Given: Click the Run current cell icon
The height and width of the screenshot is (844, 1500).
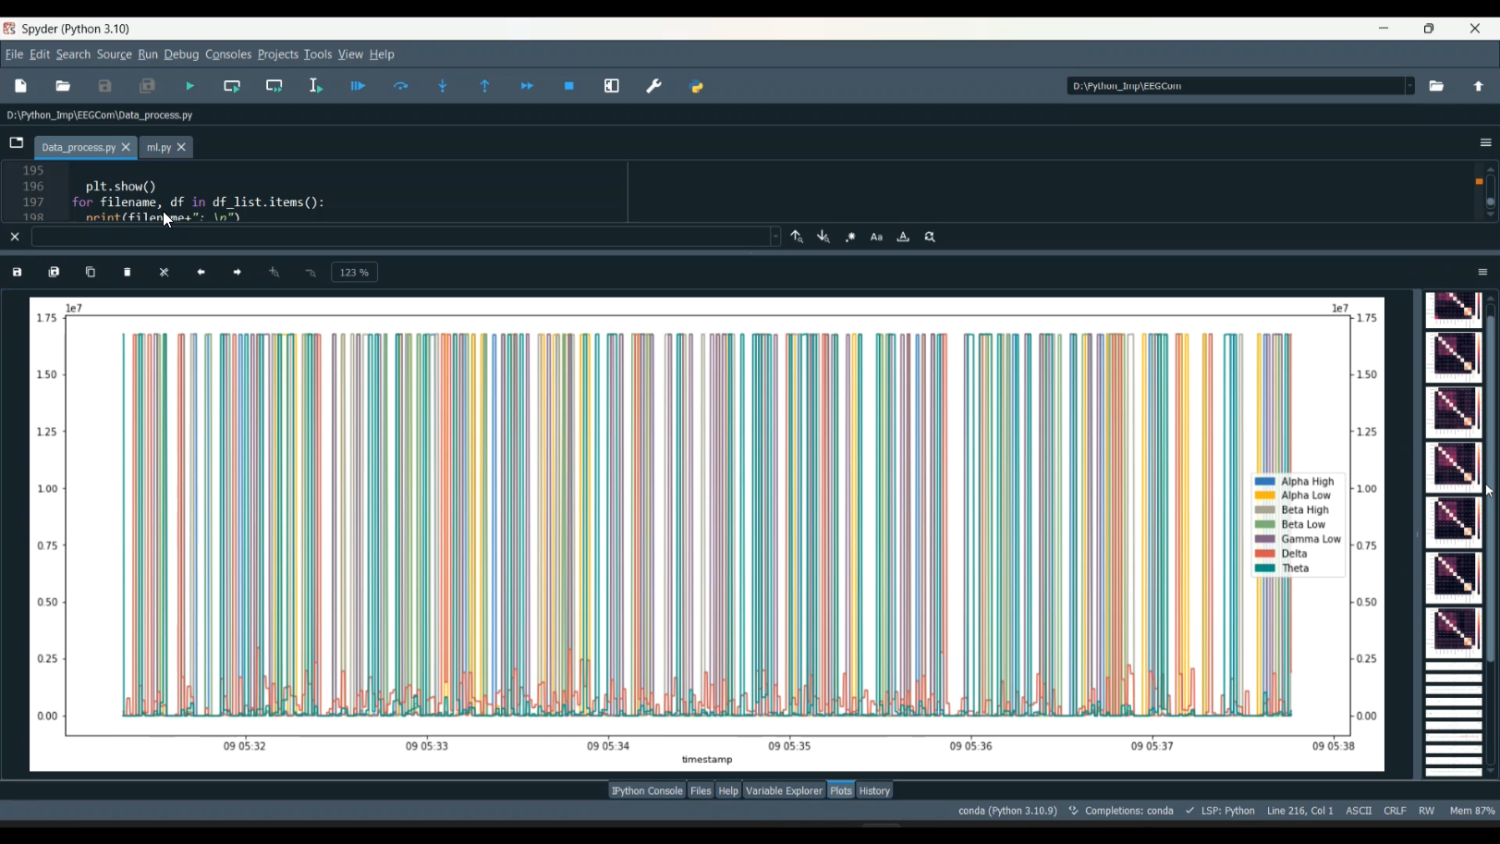Looking at the screenshot, I should pyautogui.click(x=232, y=87).
